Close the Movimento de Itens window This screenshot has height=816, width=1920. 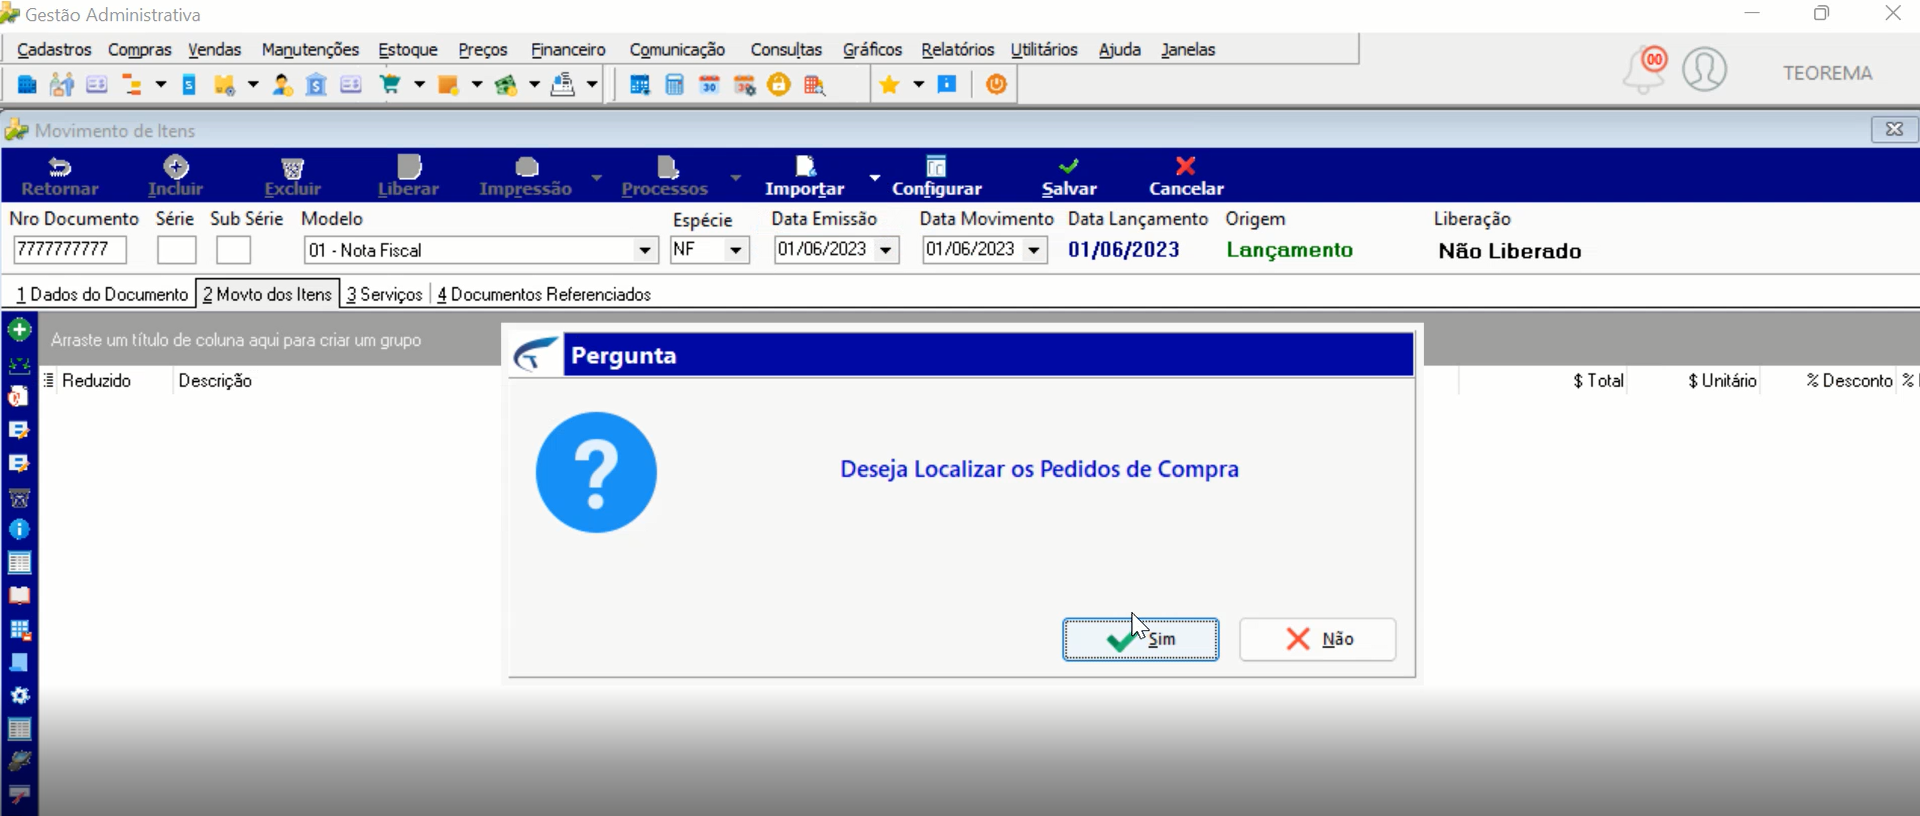(1894, 129)
